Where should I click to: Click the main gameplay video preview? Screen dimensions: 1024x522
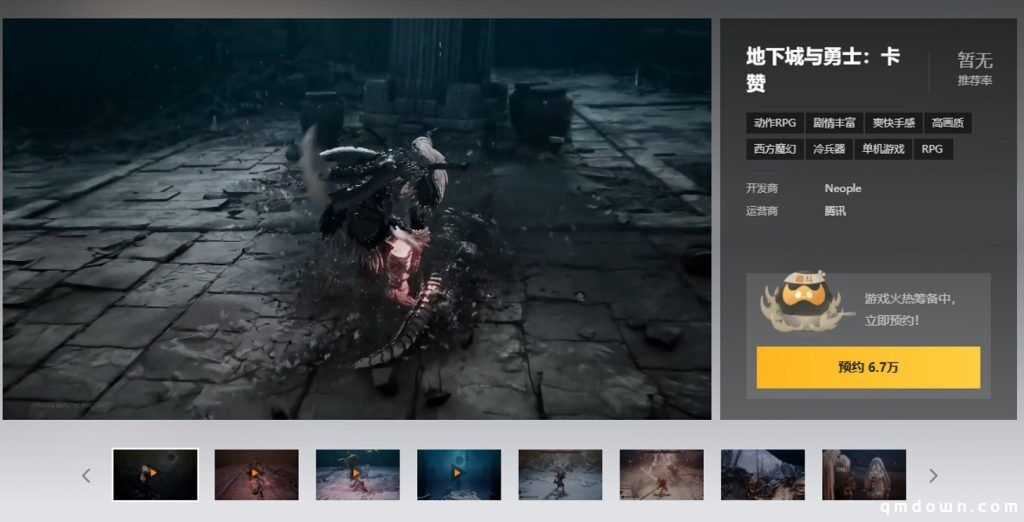(357, 219)
